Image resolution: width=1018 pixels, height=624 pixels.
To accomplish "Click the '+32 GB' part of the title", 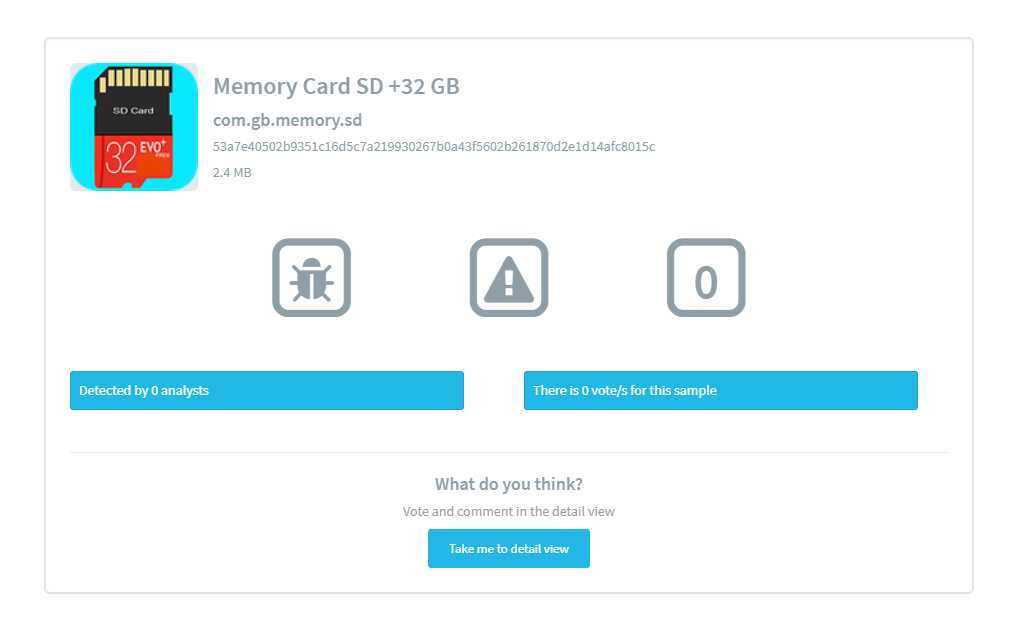I will pos(423,86).
